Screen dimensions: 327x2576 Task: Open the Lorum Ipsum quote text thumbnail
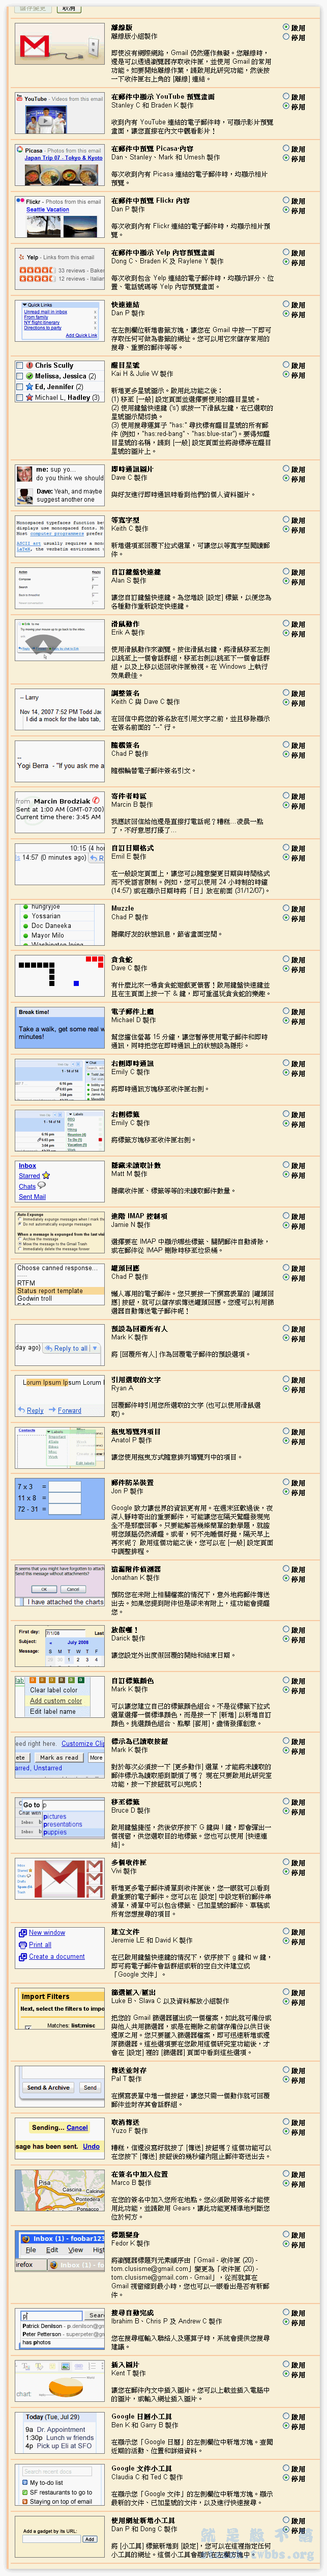click(x=60, y=1397)
